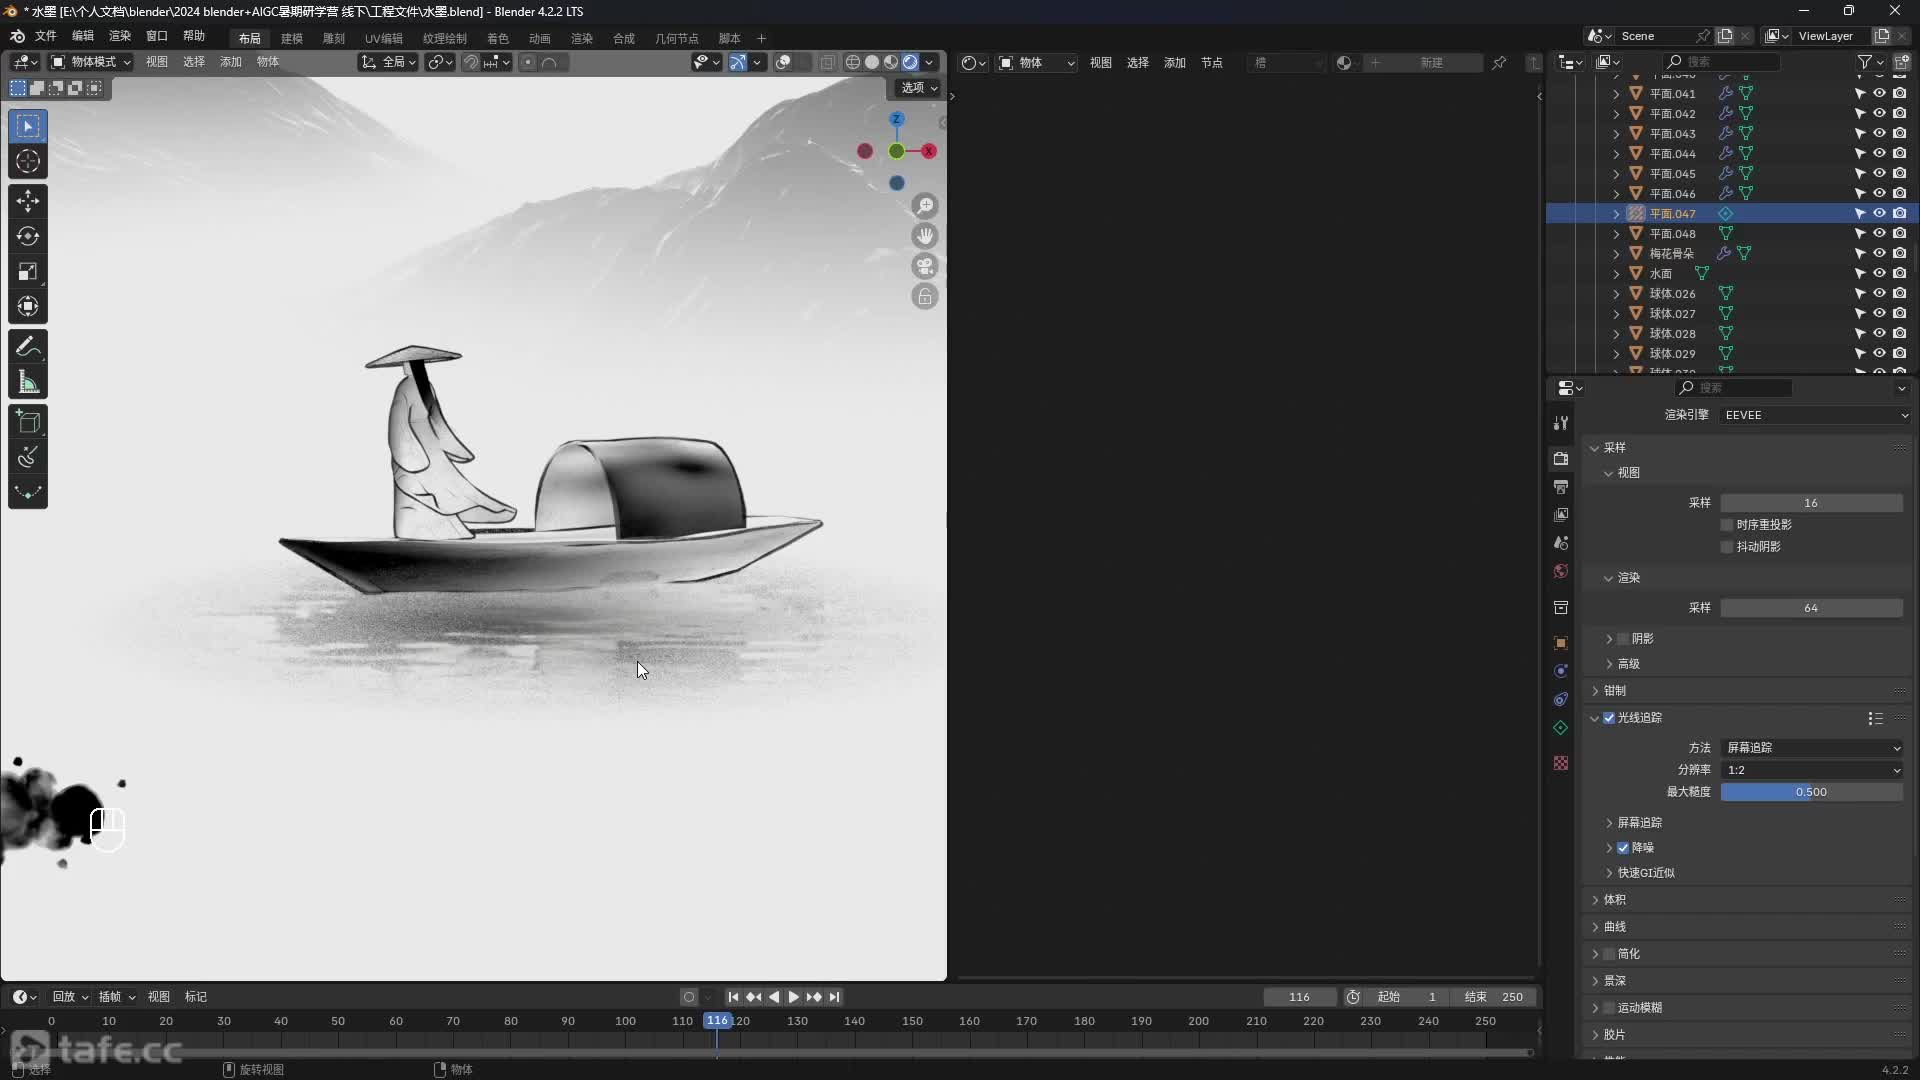The height and width of the screenshot is (1080, 1920).
Task: Open the Object properties tab
Action: [x=1561, y=643]
